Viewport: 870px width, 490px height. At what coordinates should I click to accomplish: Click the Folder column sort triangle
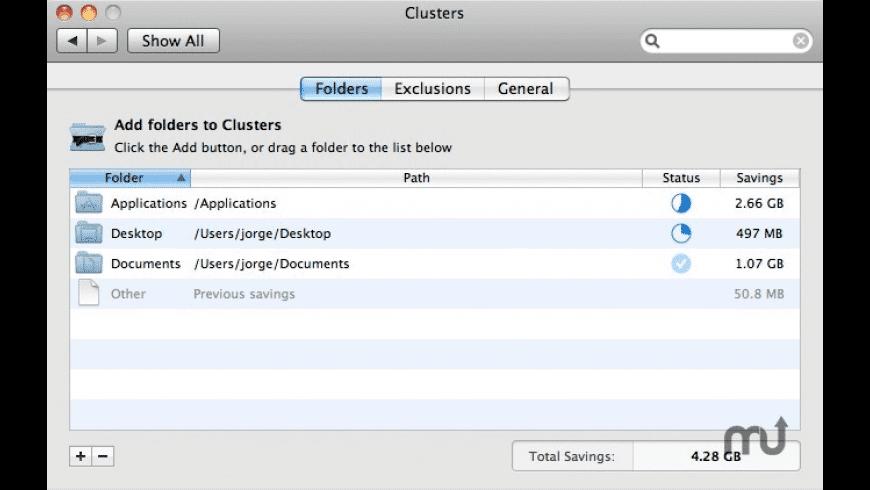tap(181, 178)
